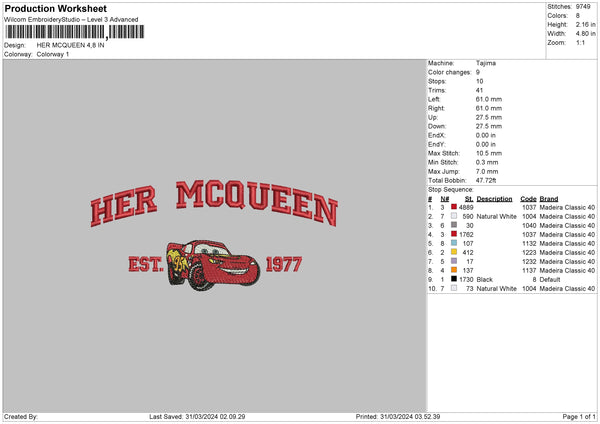
Task: Click the 'Color changes:' label
Action: (x=450, y=72)
